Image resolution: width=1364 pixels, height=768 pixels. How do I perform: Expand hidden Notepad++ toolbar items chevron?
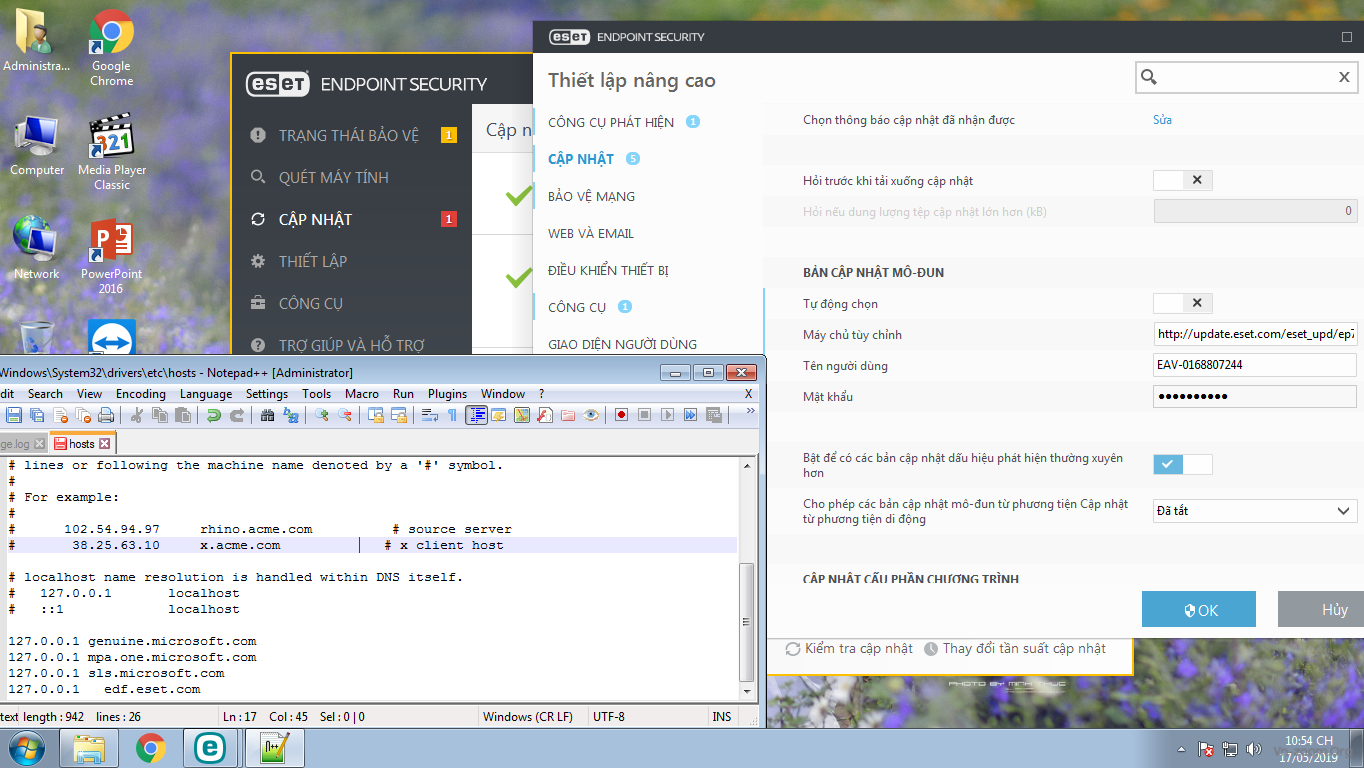[751, 412]
